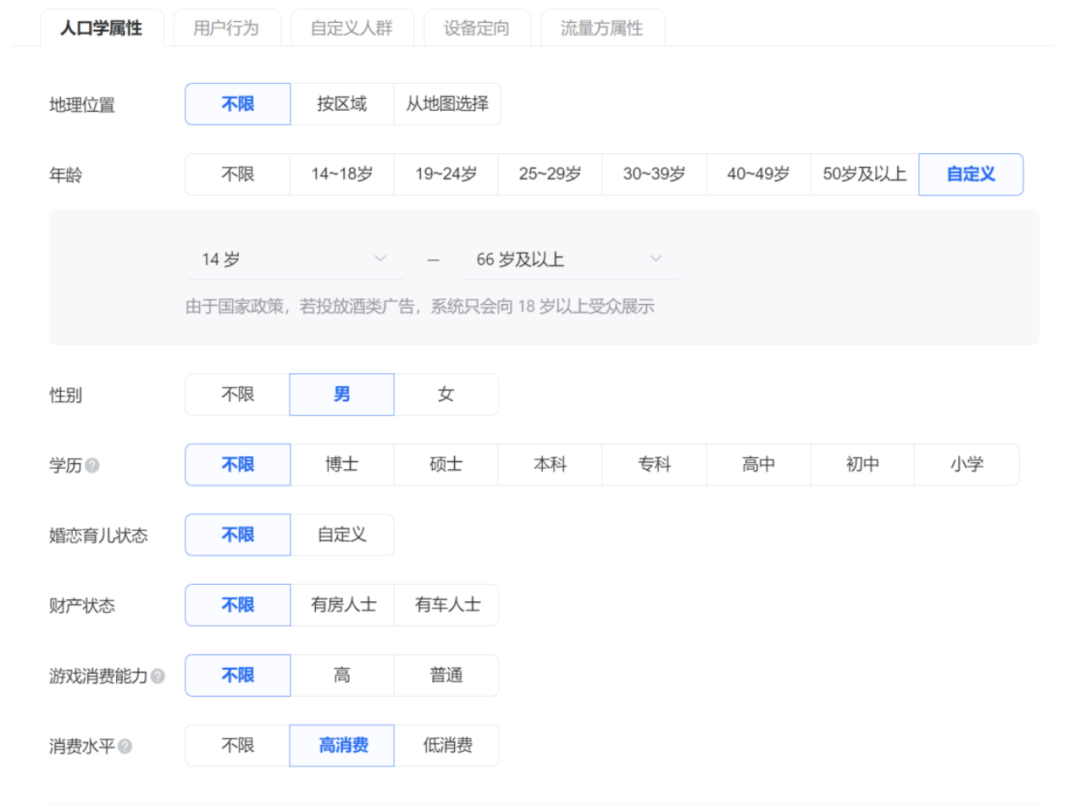The height and width of the screenshot is (811, 1080).
Task: Choose 有车人士 for 财产状态
Action: pos(447,606)
